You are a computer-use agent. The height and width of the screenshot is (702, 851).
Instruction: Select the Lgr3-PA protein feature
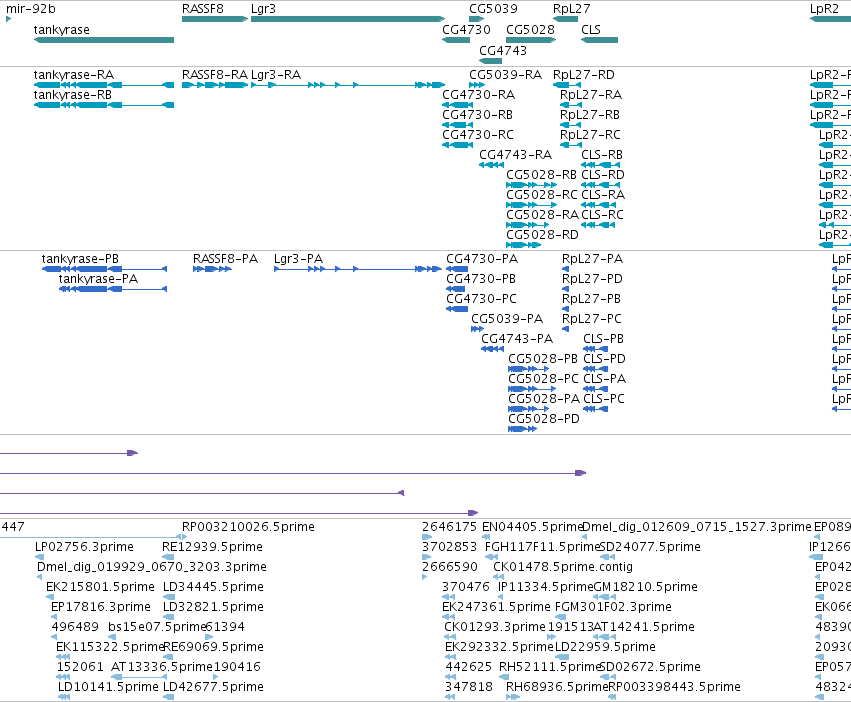[x=358, y=269]
